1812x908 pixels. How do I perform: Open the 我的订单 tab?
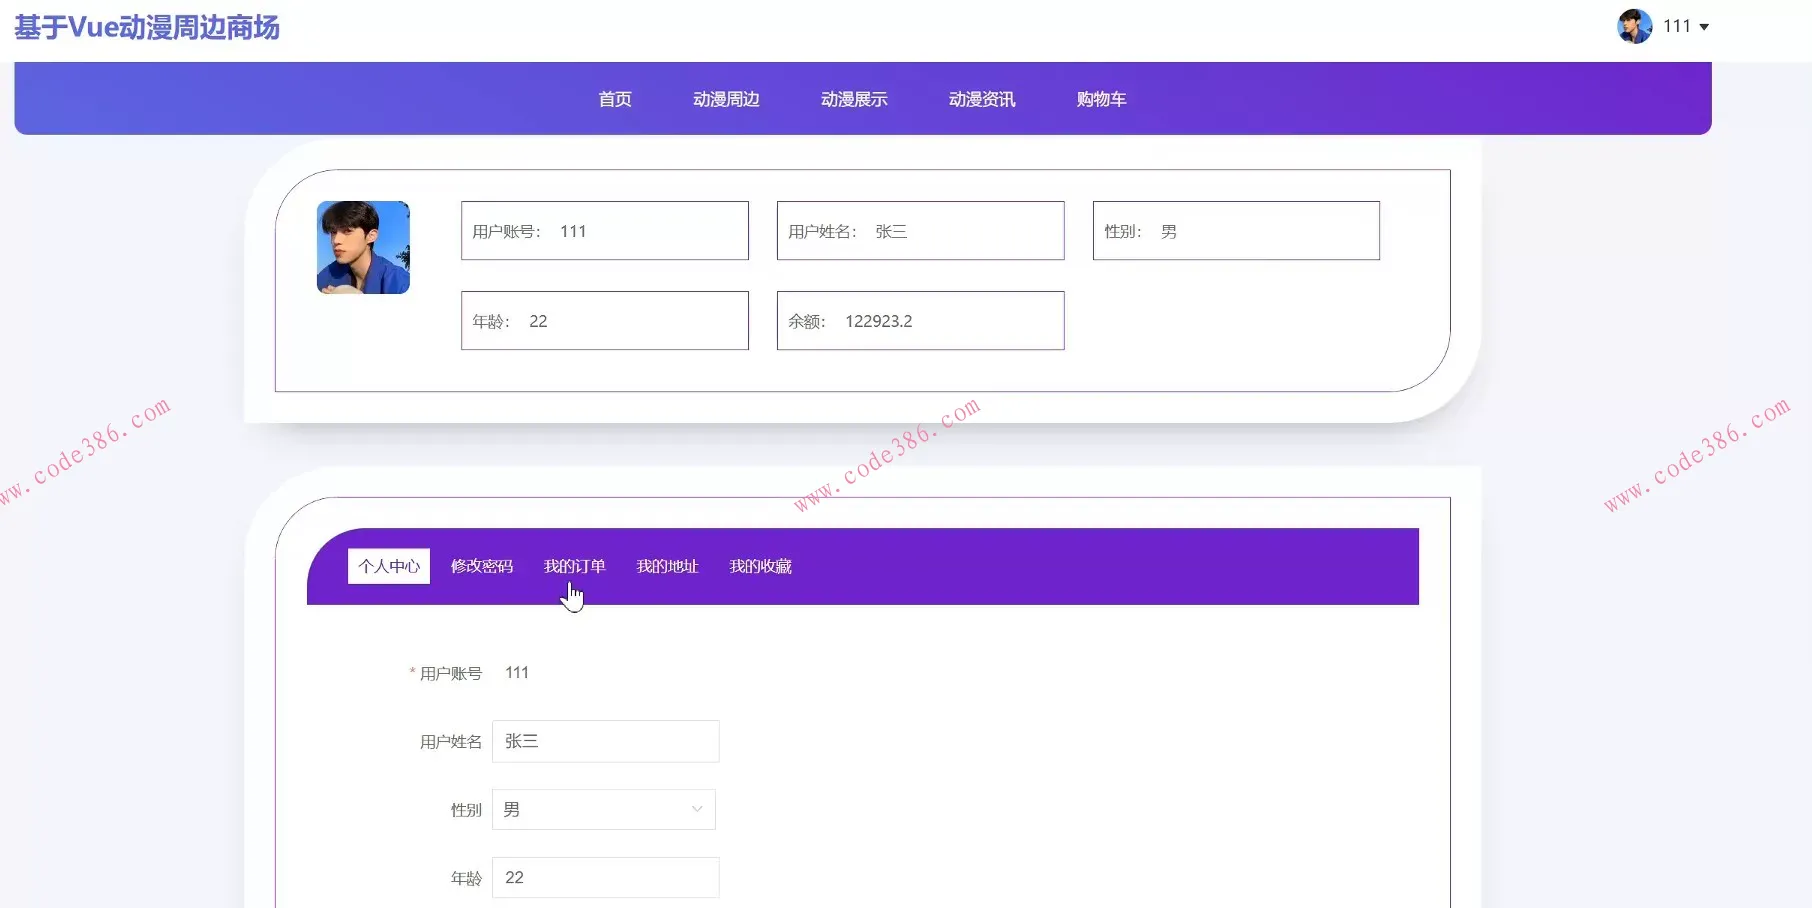[575, 565]
